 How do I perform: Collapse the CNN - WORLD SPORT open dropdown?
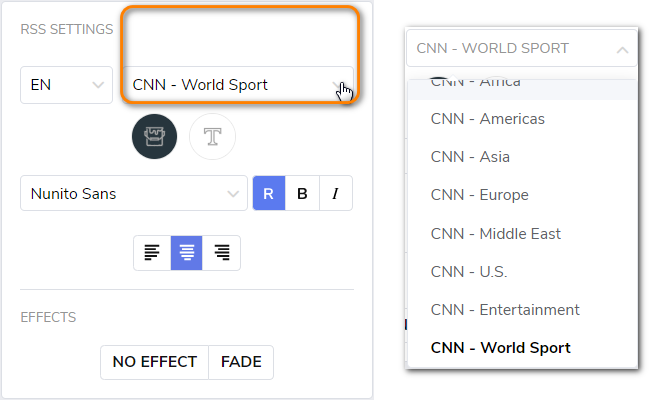(x=522, y=48)
